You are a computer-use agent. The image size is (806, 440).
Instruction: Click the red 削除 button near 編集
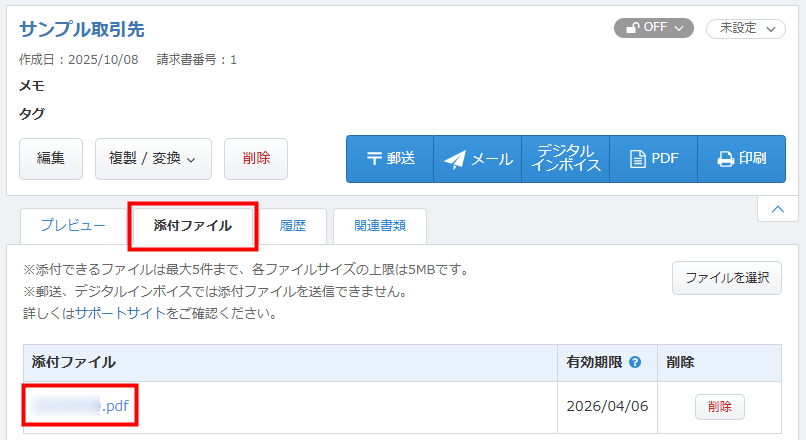point(256,158)
